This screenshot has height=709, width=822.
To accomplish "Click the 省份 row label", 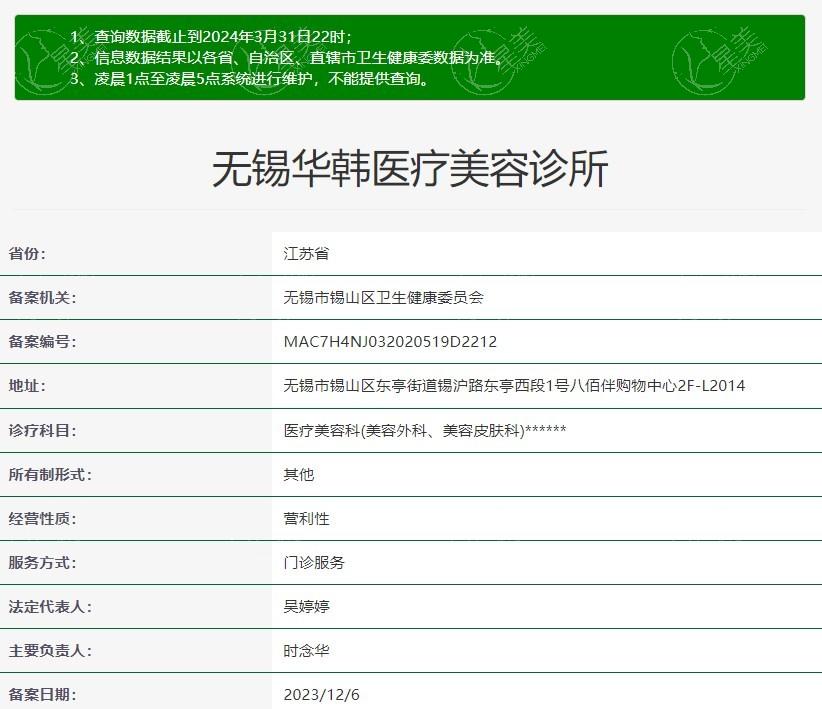I will (x=27, y=254).
